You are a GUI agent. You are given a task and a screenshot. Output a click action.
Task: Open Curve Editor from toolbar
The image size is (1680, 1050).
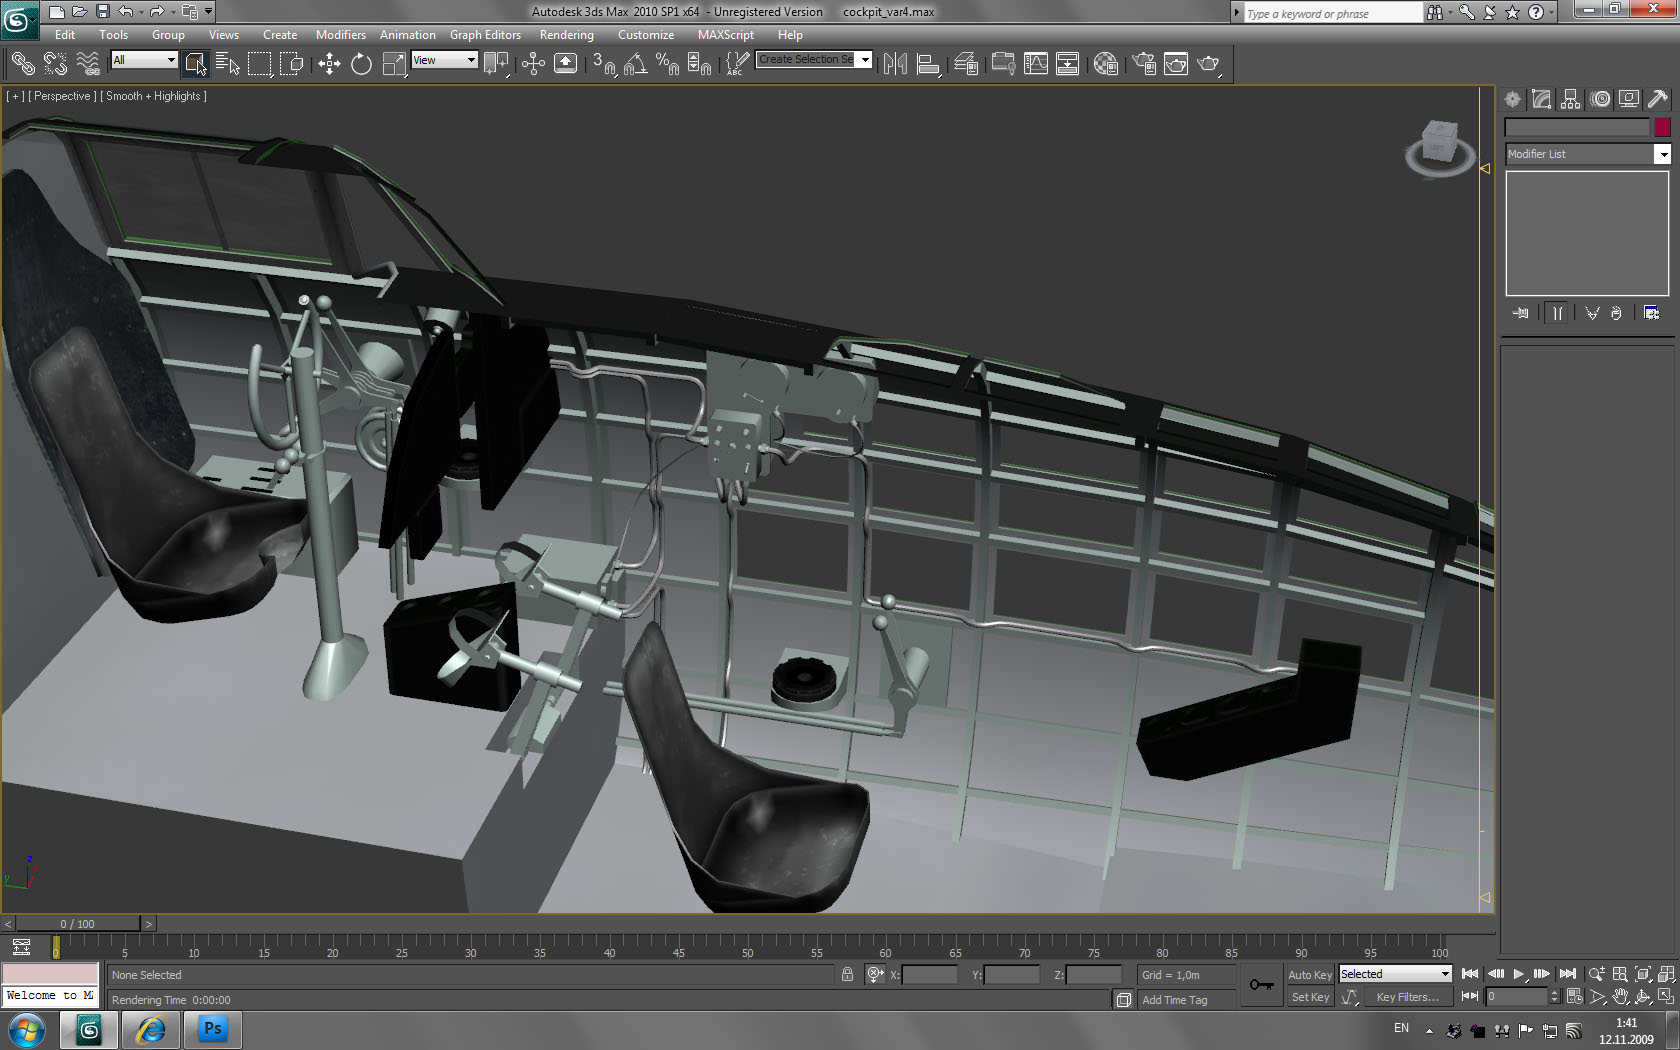1036,64
